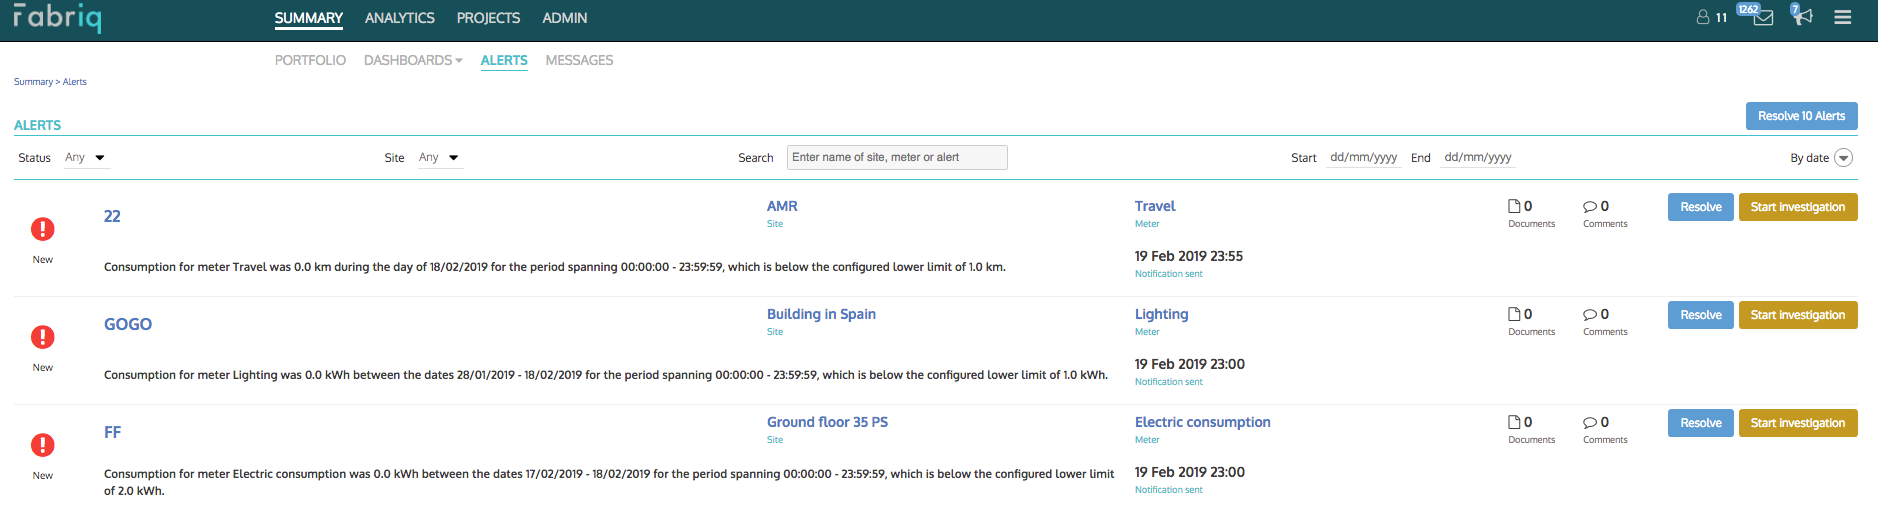Click 'Notification sent' for Electric consumption alert
This screenshot has width=1878, height=508.
1168,490
